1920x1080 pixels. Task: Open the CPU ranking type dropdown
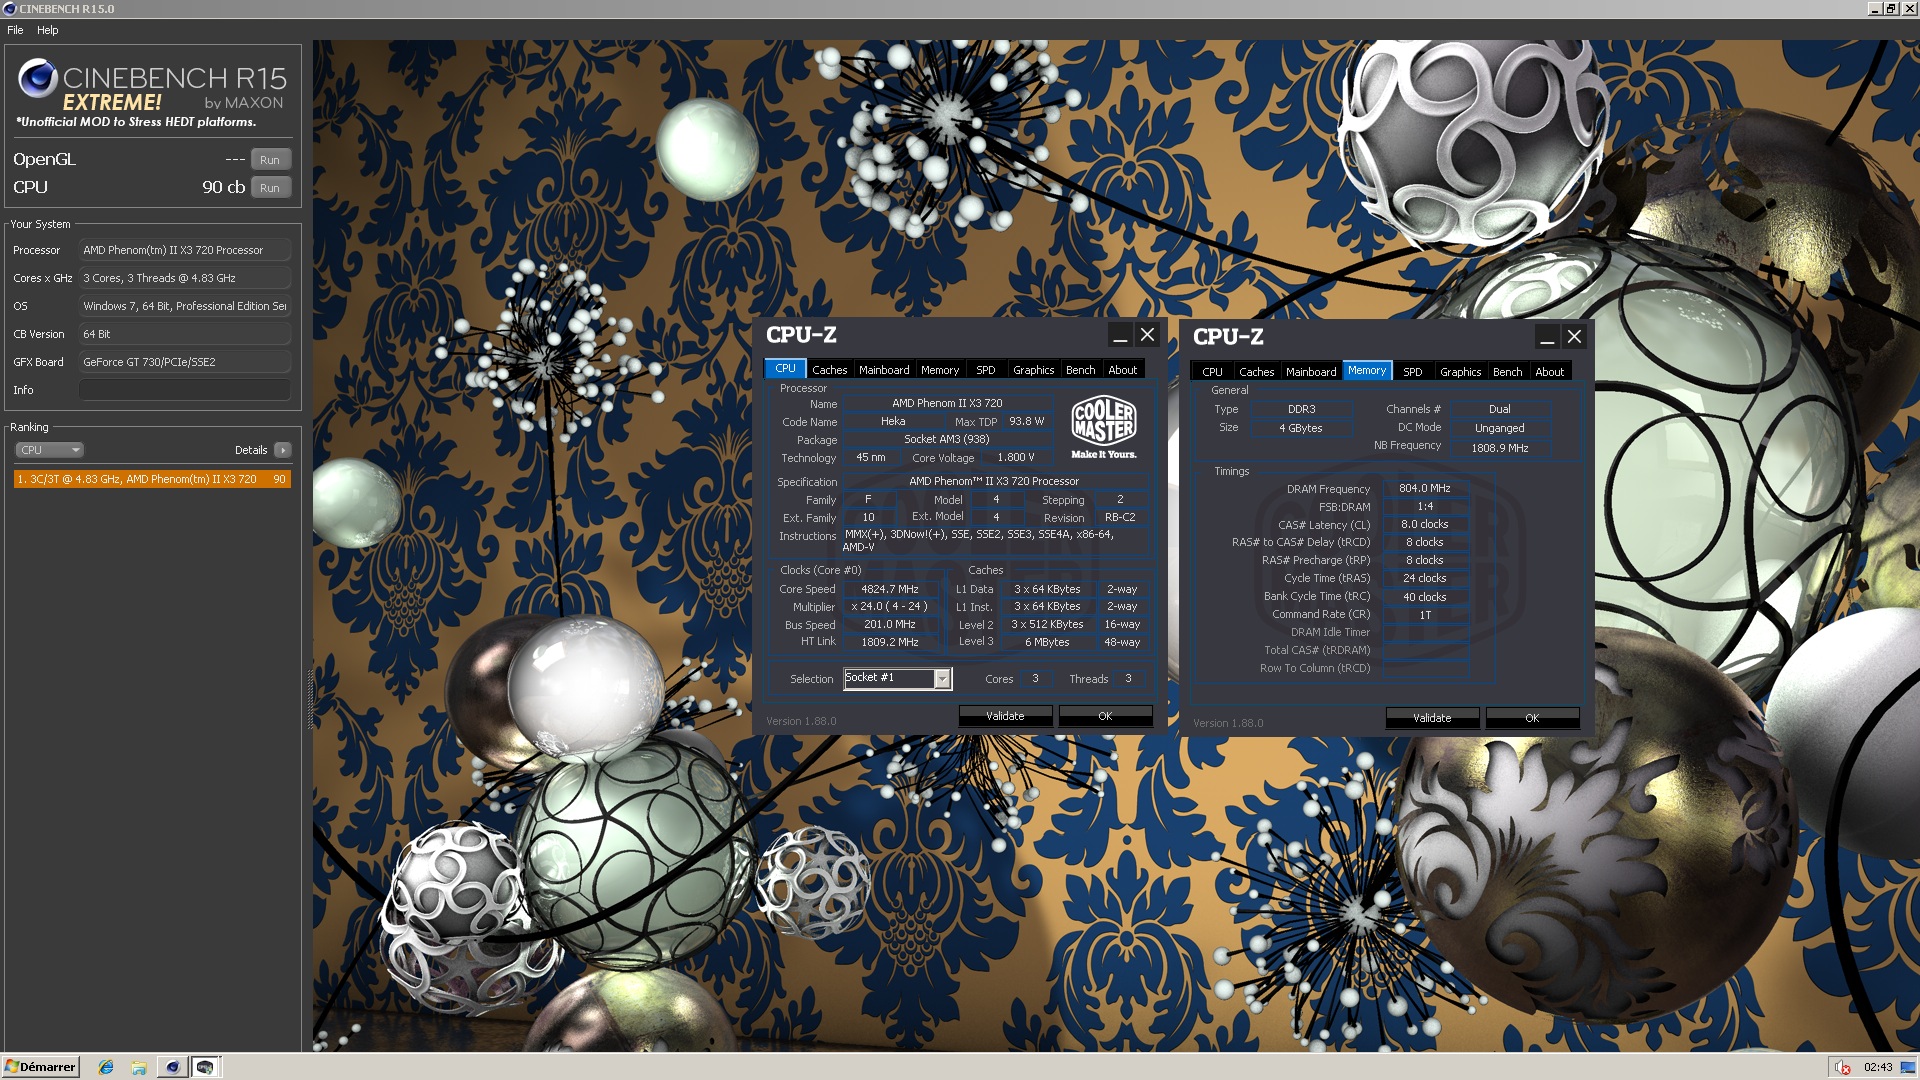49,450
